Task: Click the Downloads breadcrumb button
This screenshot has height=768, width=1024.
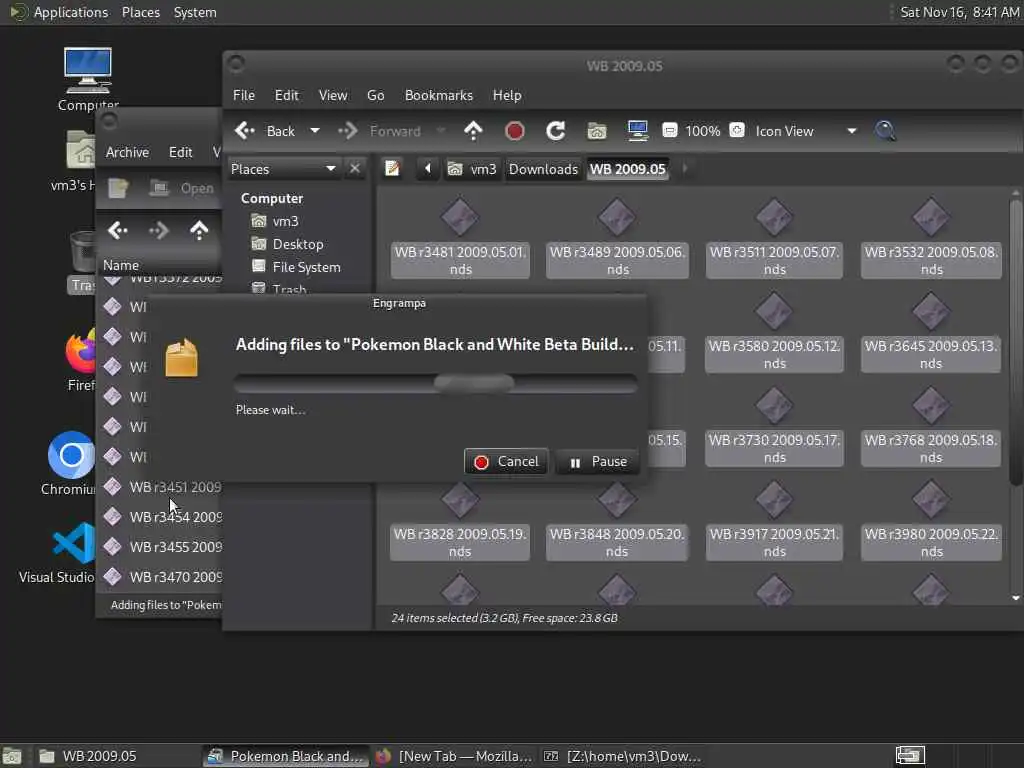Action: [543, 169]
